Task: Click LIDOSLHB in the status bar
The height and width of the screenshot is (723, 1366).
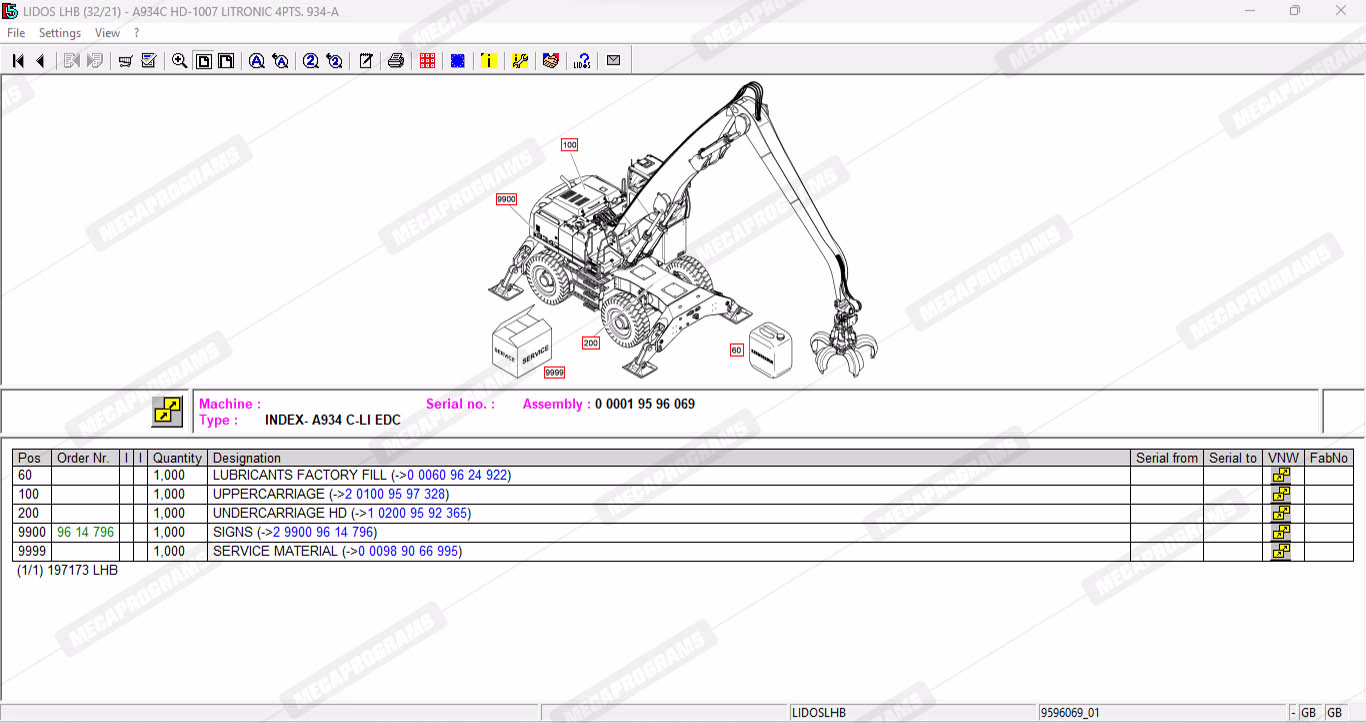Action: click(x=819, y=713)
